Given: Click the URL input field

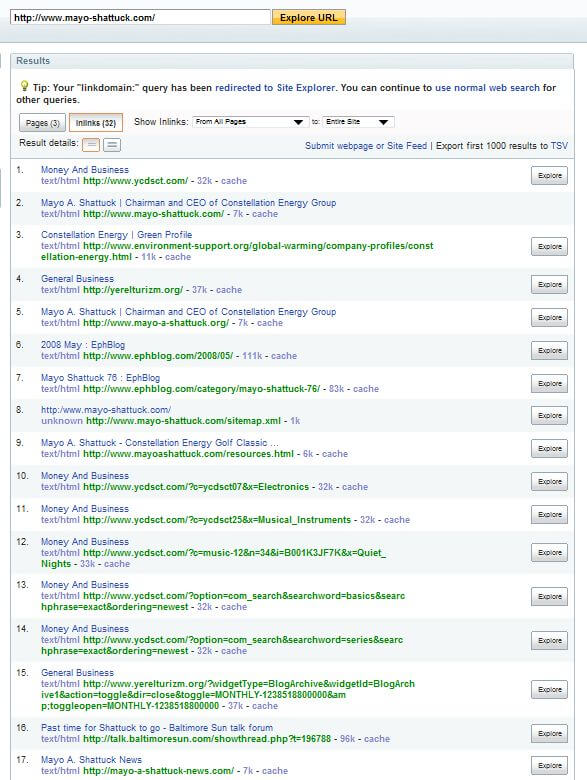Looking at the screenshot, I should pyautogui.click(x=140, y=17).
